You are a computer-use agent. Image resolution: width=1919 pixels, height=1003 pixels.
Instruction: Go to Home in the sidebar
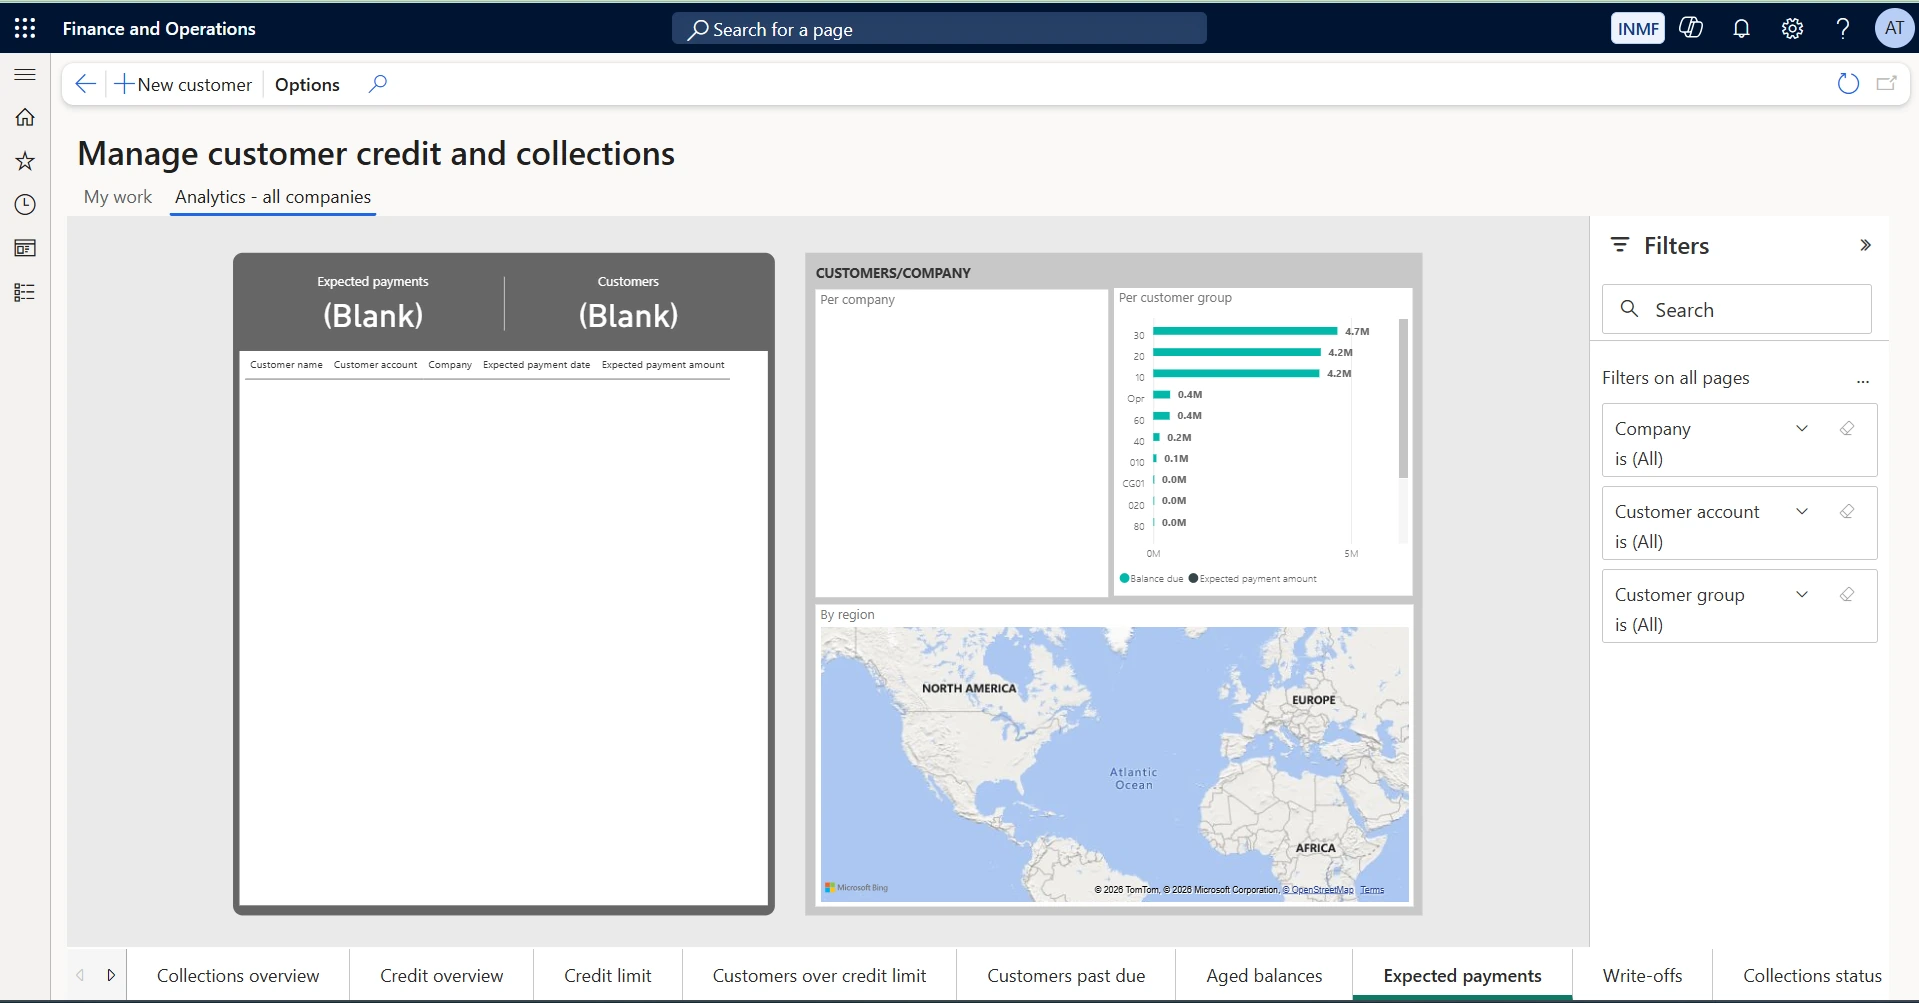pos(25,117)
